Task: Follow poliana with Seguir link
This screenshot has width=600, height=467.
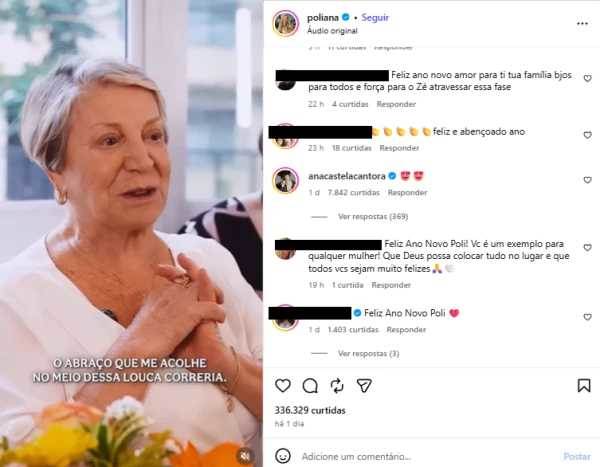Action: (x=375, y=18)
